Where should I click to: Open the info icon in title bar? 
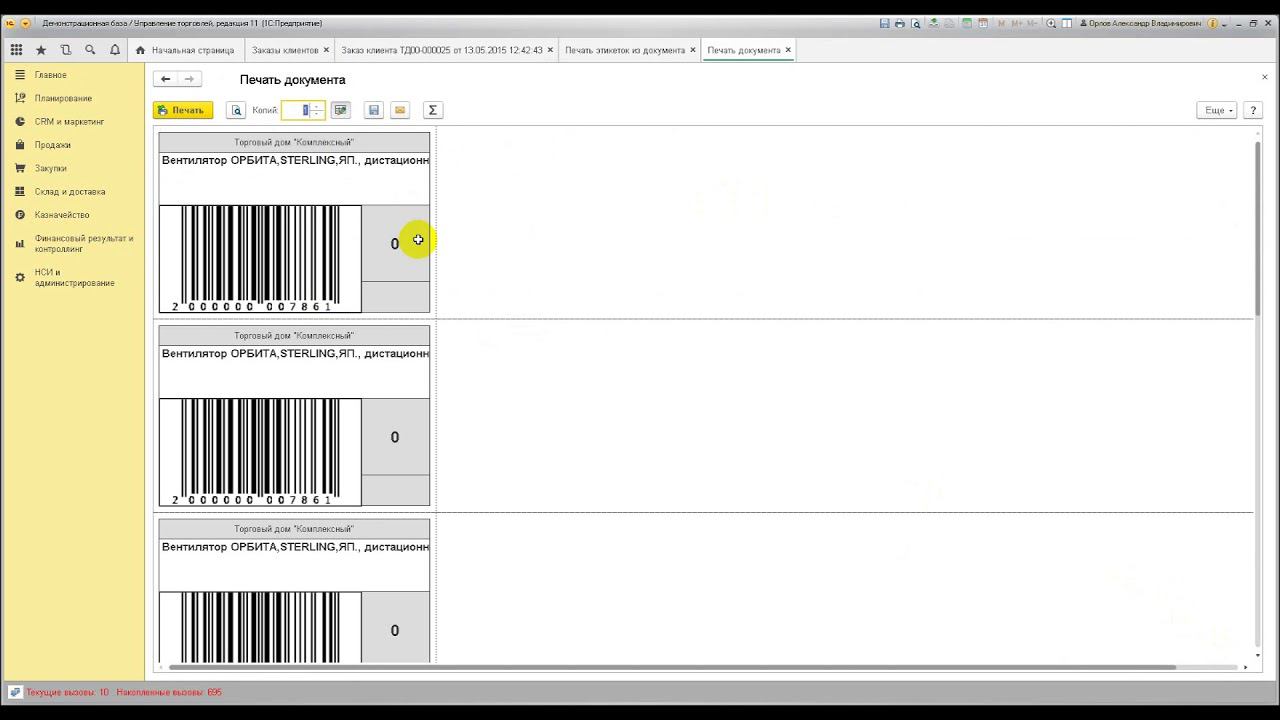pos(1212,23)
